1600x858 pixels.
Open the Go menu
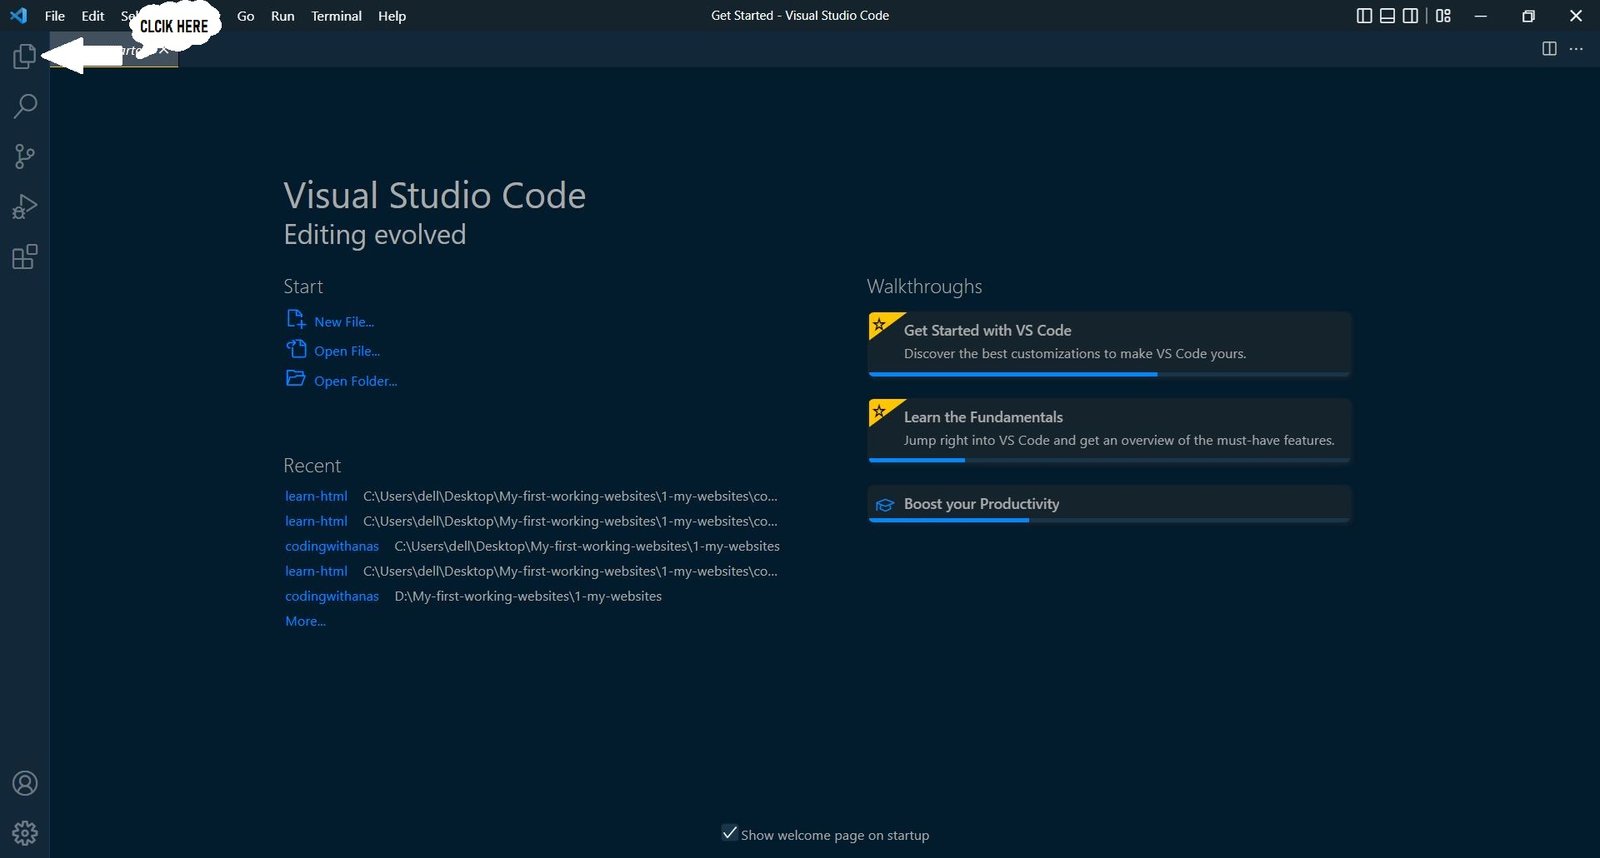(x=246, y=16)
